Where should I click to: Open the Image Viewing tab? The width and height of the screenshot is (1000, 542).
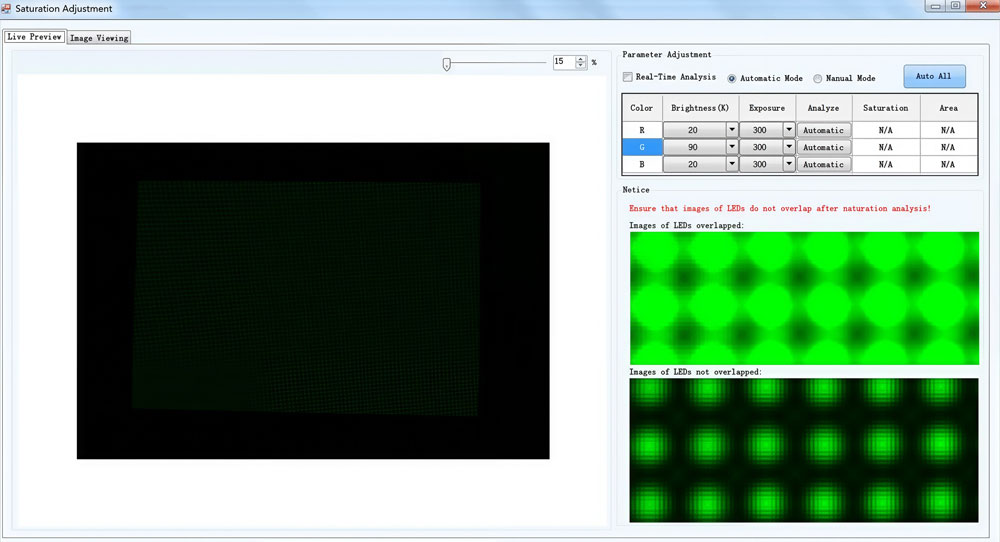(x=99, y=38)
